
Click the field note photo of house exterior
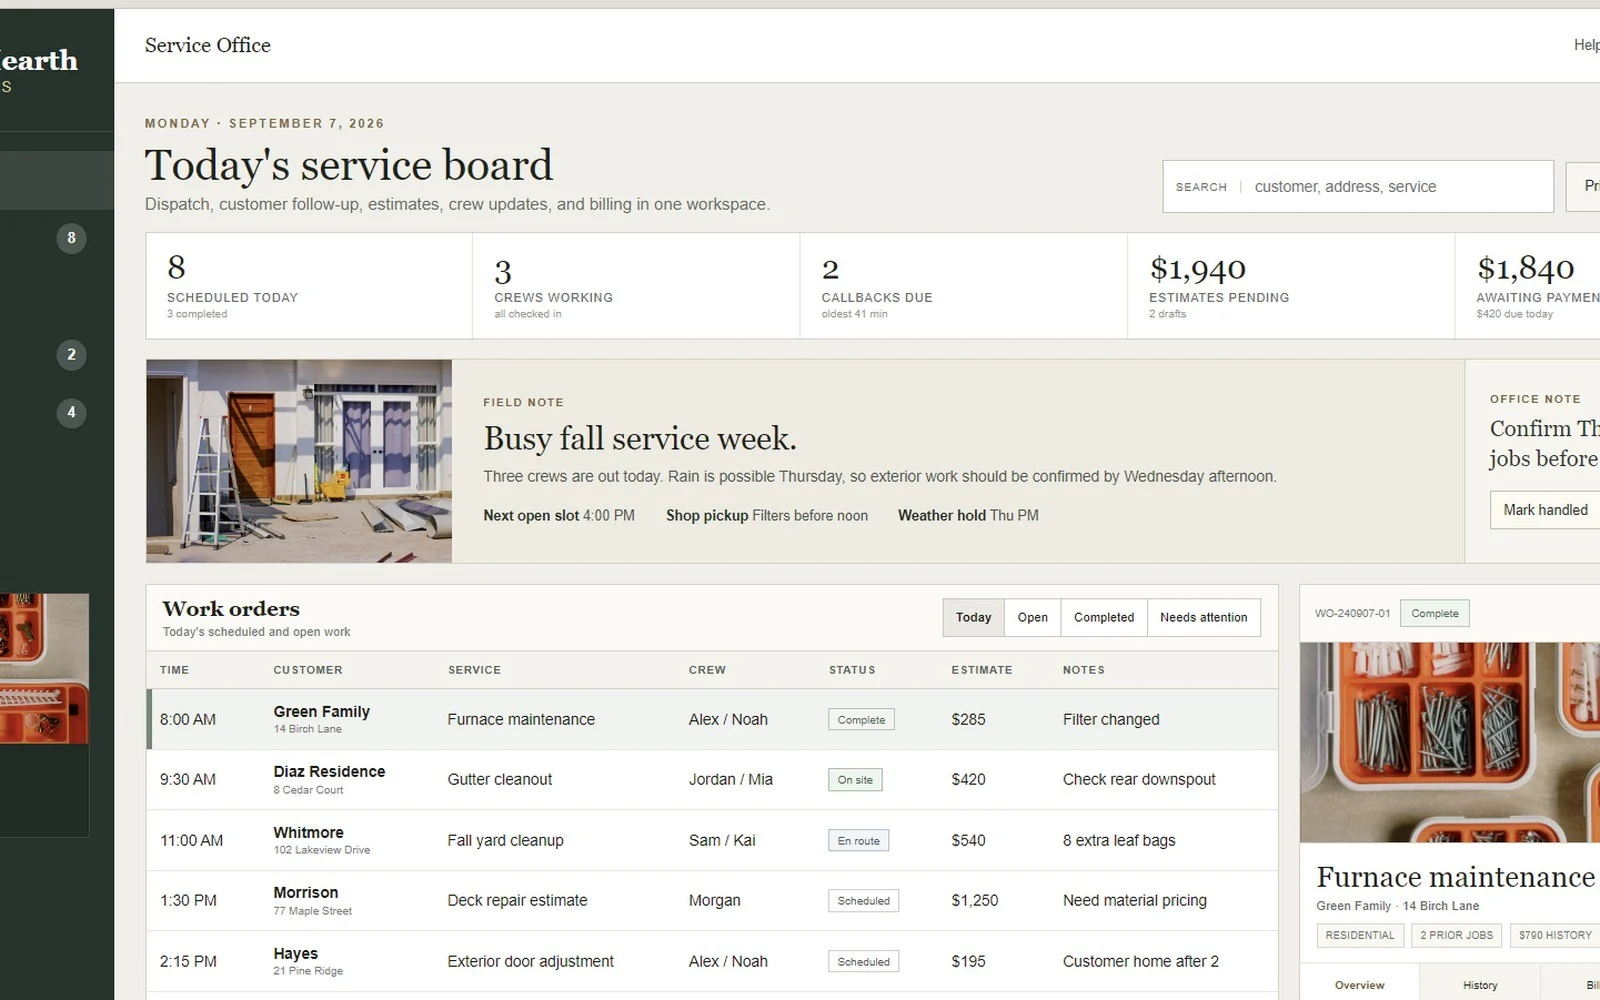click(299, 461)
